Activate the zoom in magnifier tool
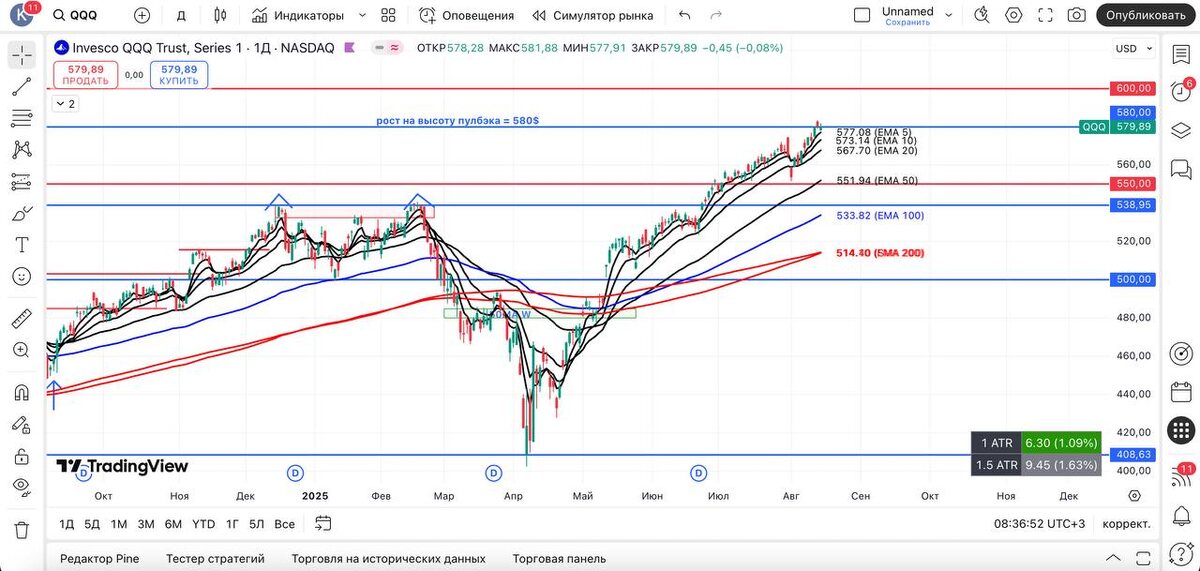The width and height of the screenshot is (1200, 571). (x=22, y=350)
